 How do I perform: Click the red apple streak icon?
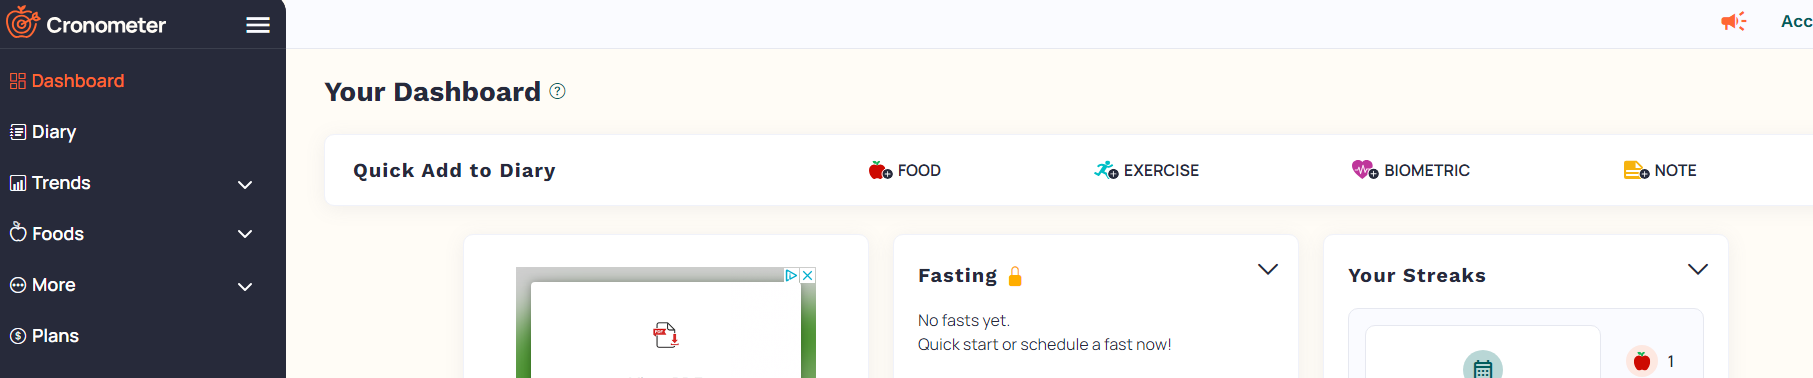[1642, 361]
